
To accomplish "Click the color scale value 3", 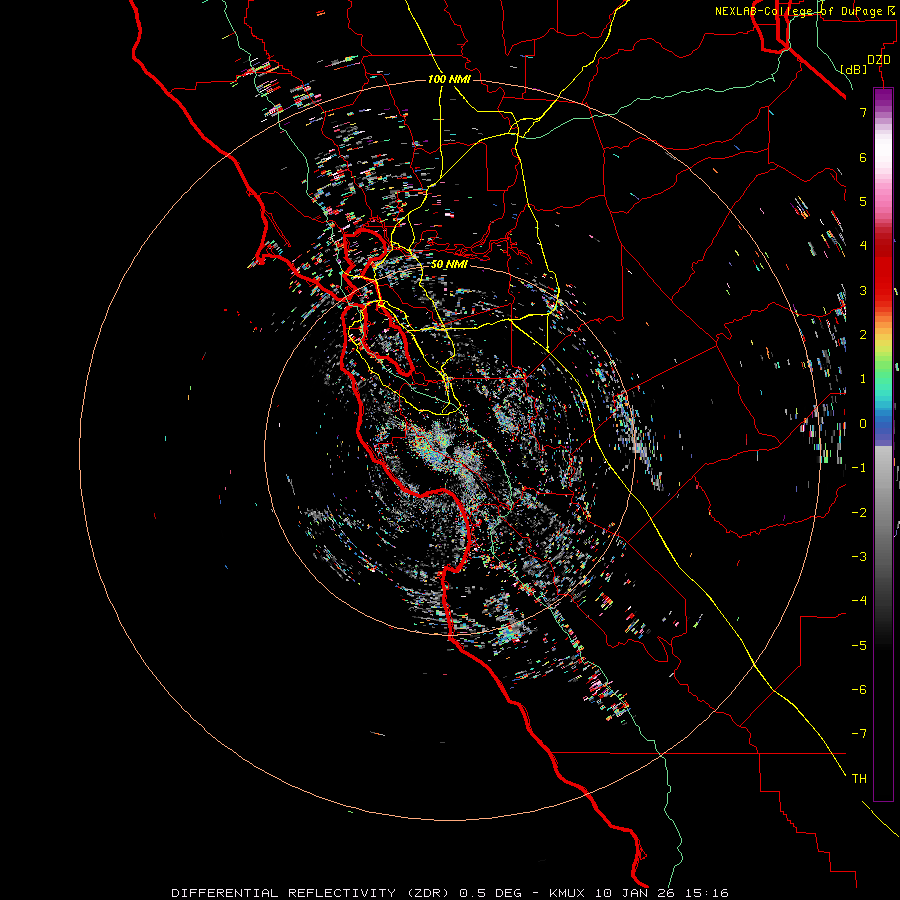I will tap(863, 290).
